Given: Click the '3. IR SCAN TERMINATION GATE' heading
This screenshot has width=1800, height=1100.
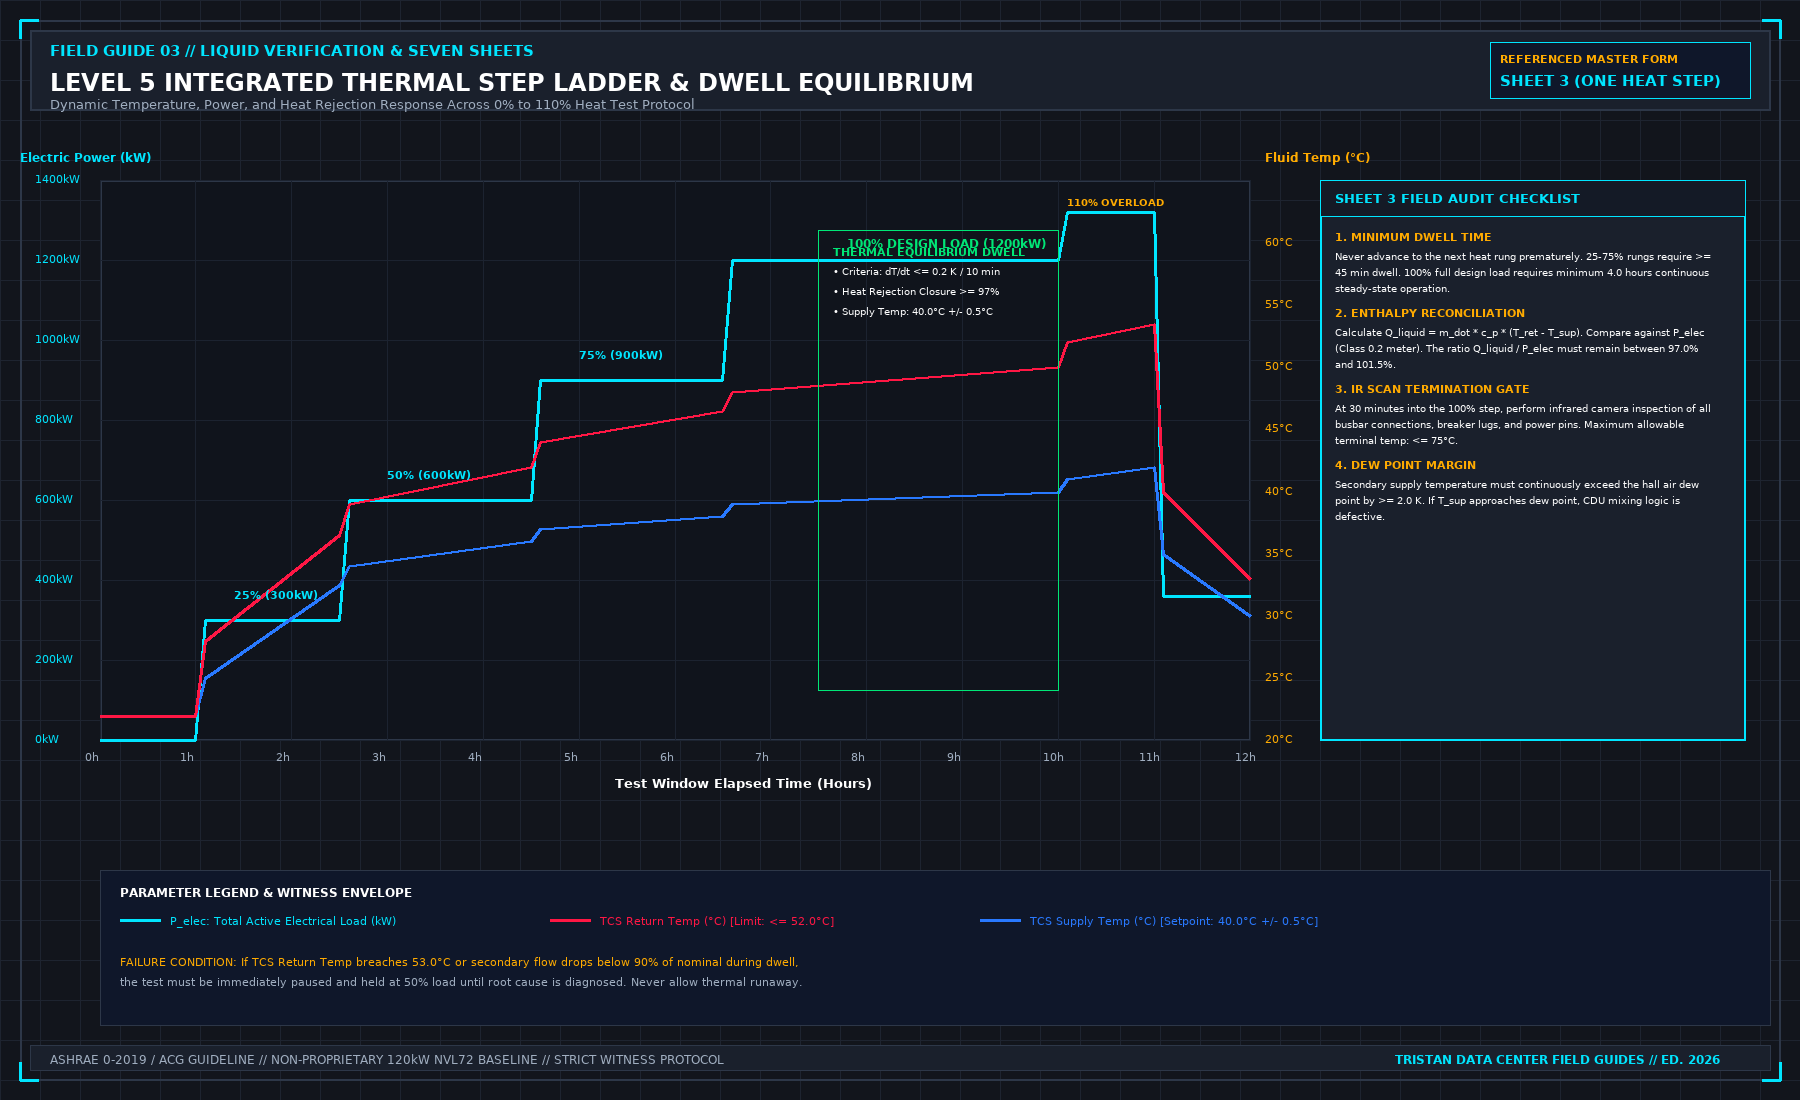Looking at the screenshot, I should coord(1432,389).
